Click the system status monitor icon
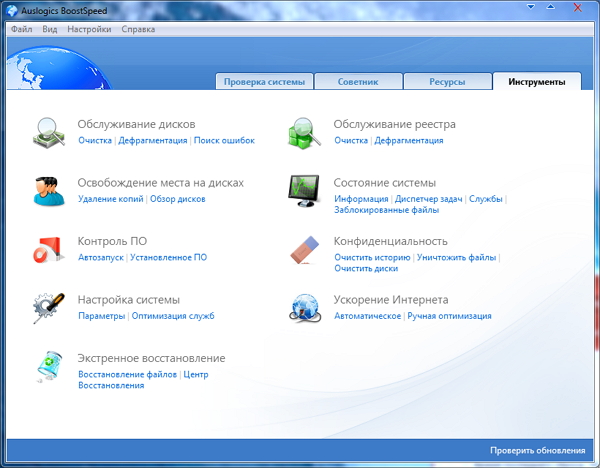 pyautogui.click(x=304, y=191)
